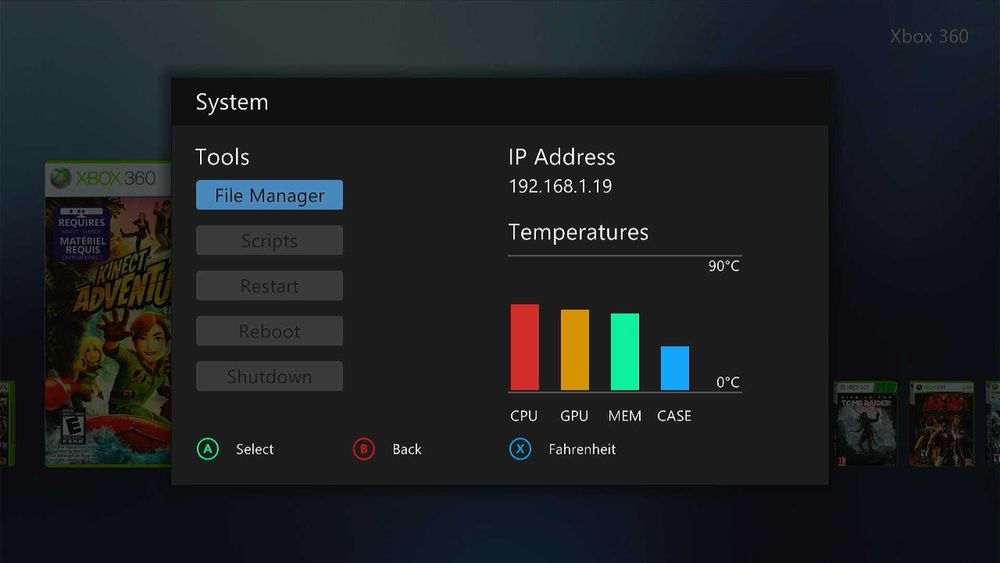This screenshot has height=563, width=1000.
Task: Click the Back label
Action: pos(407,449)
